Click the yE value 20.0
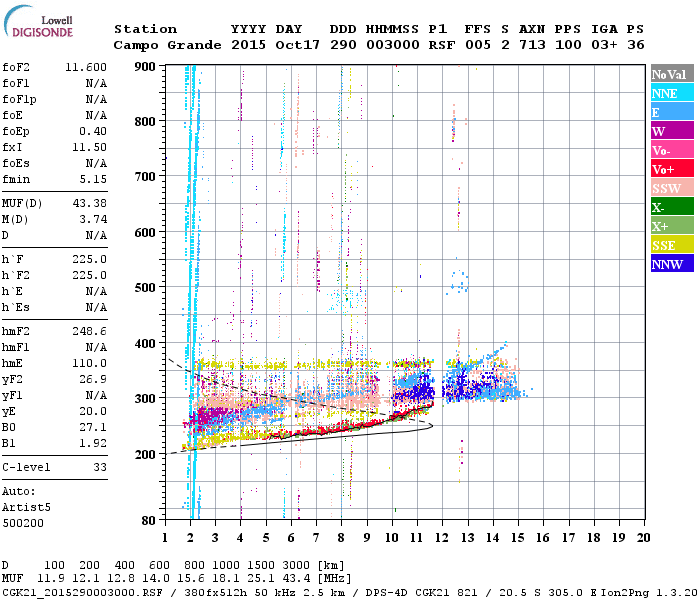 coord(93,412)
